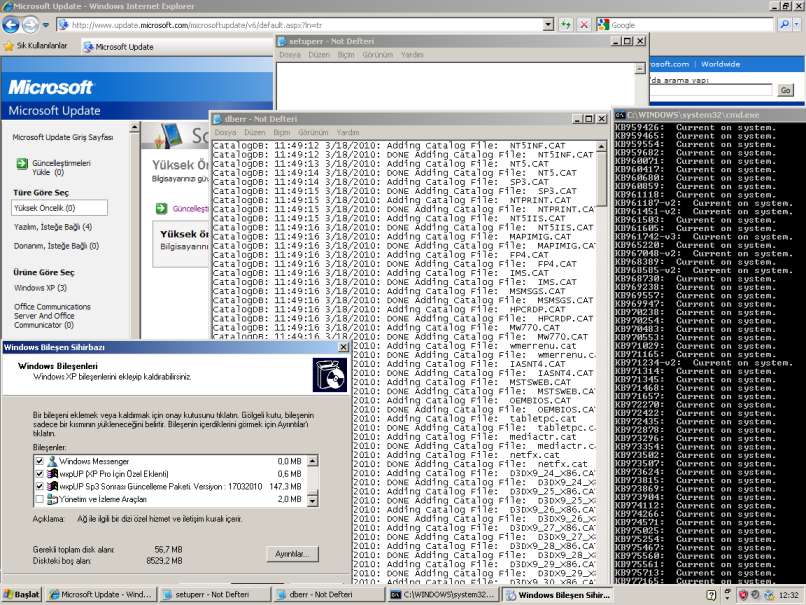
Task: Select Yüksek Öncelik (0) category
Action: (x=59, y=208)
